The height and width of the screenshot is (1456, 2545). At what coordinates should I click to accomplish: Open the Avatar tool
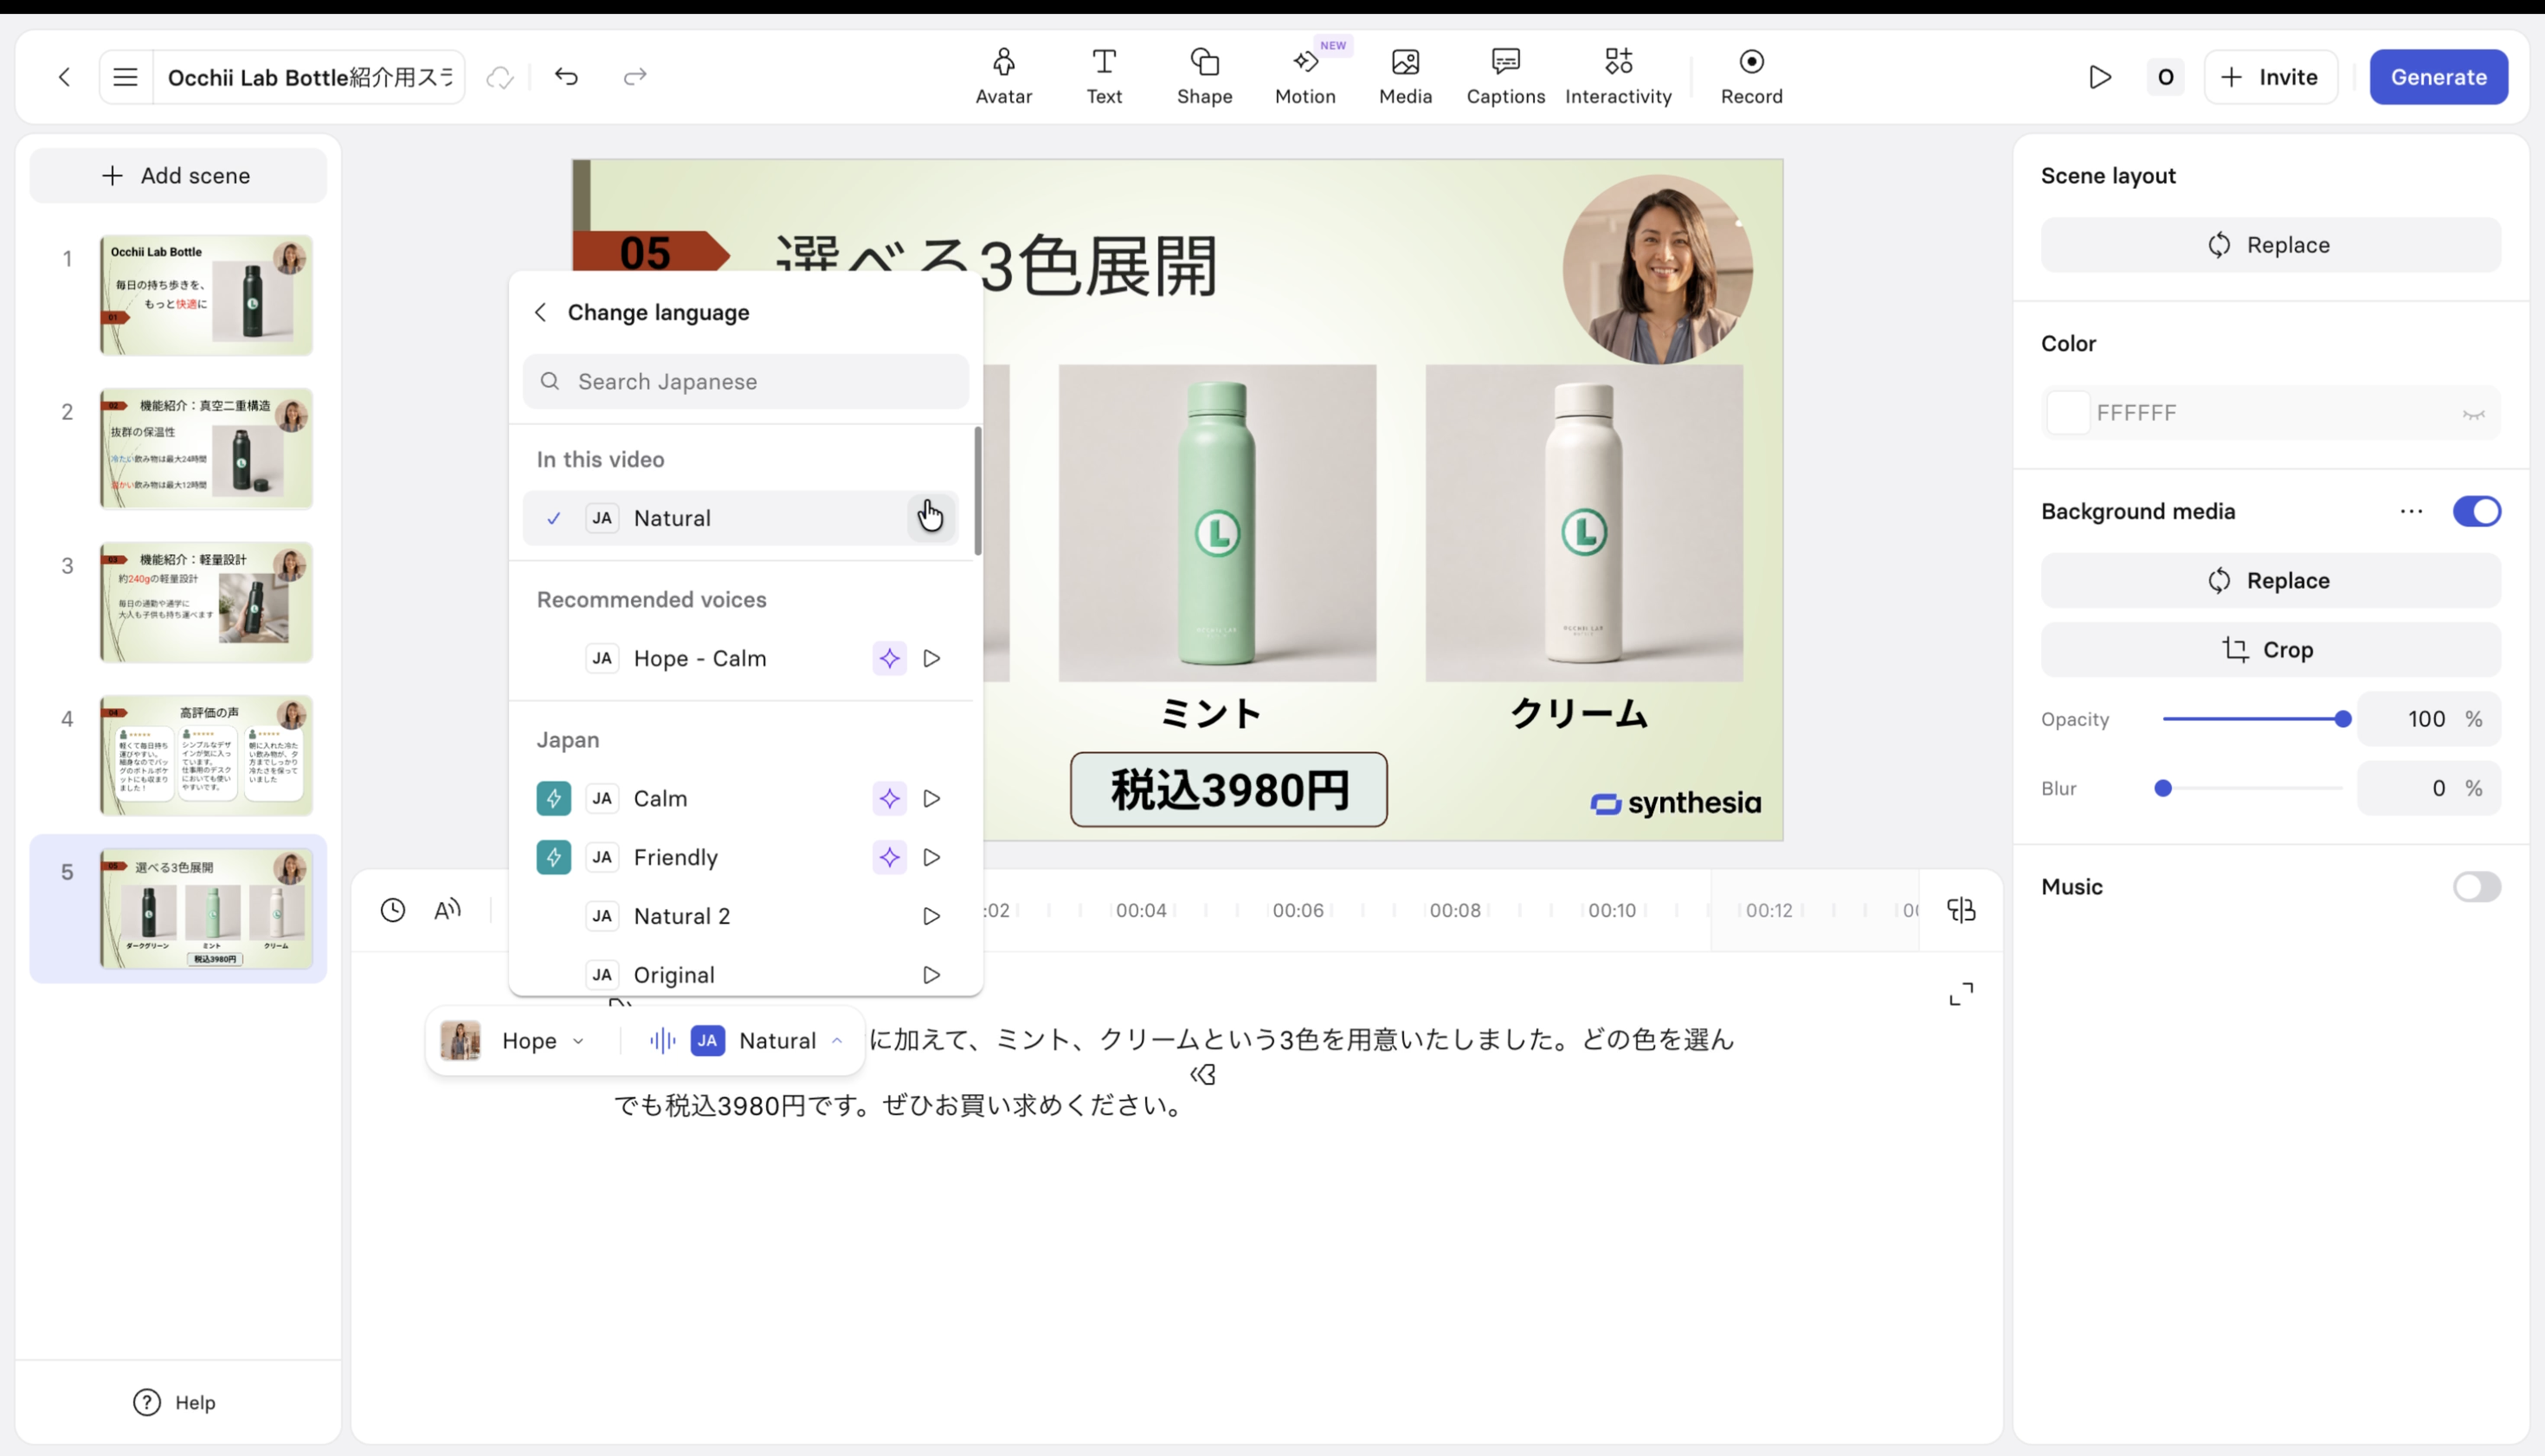[x=1003, y=76]
